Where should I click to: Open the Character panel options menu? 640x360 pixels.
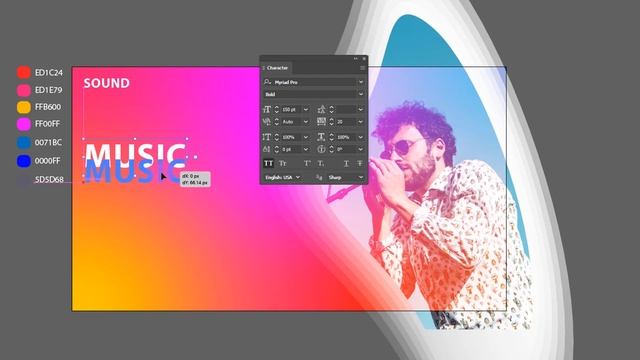pos(362,68)
